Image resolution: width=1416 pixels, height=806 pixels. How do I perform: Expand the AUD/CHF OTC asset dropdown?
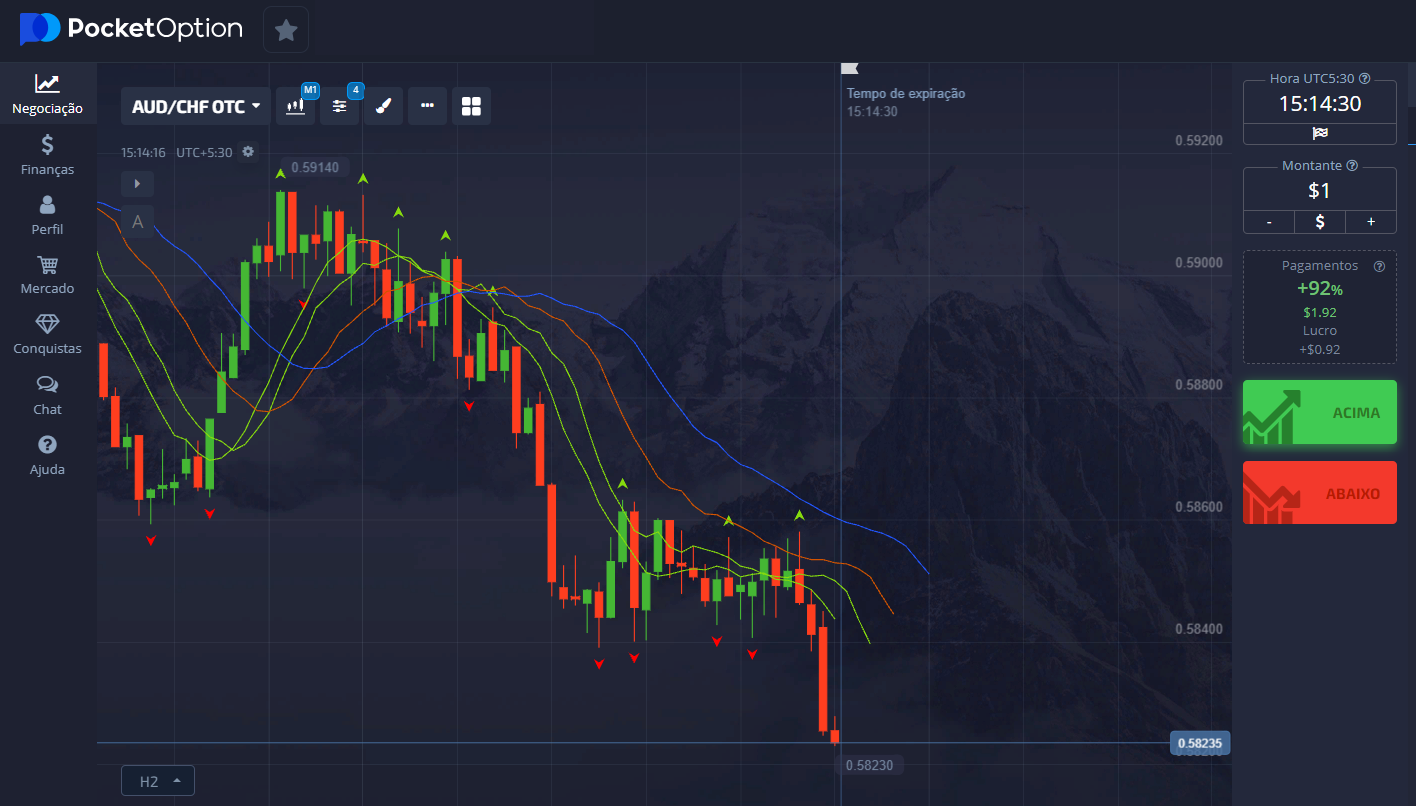pyautogui.click(x=194, y=105)
